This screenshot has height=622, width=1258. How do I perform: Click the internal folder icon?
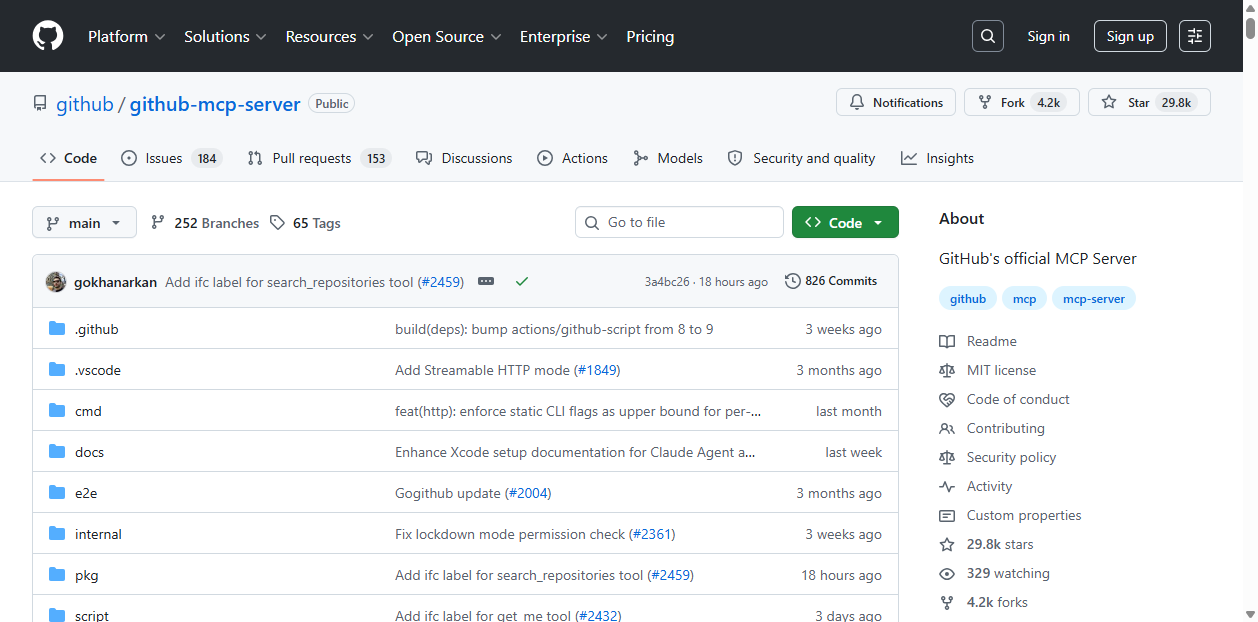click(57, 534)
